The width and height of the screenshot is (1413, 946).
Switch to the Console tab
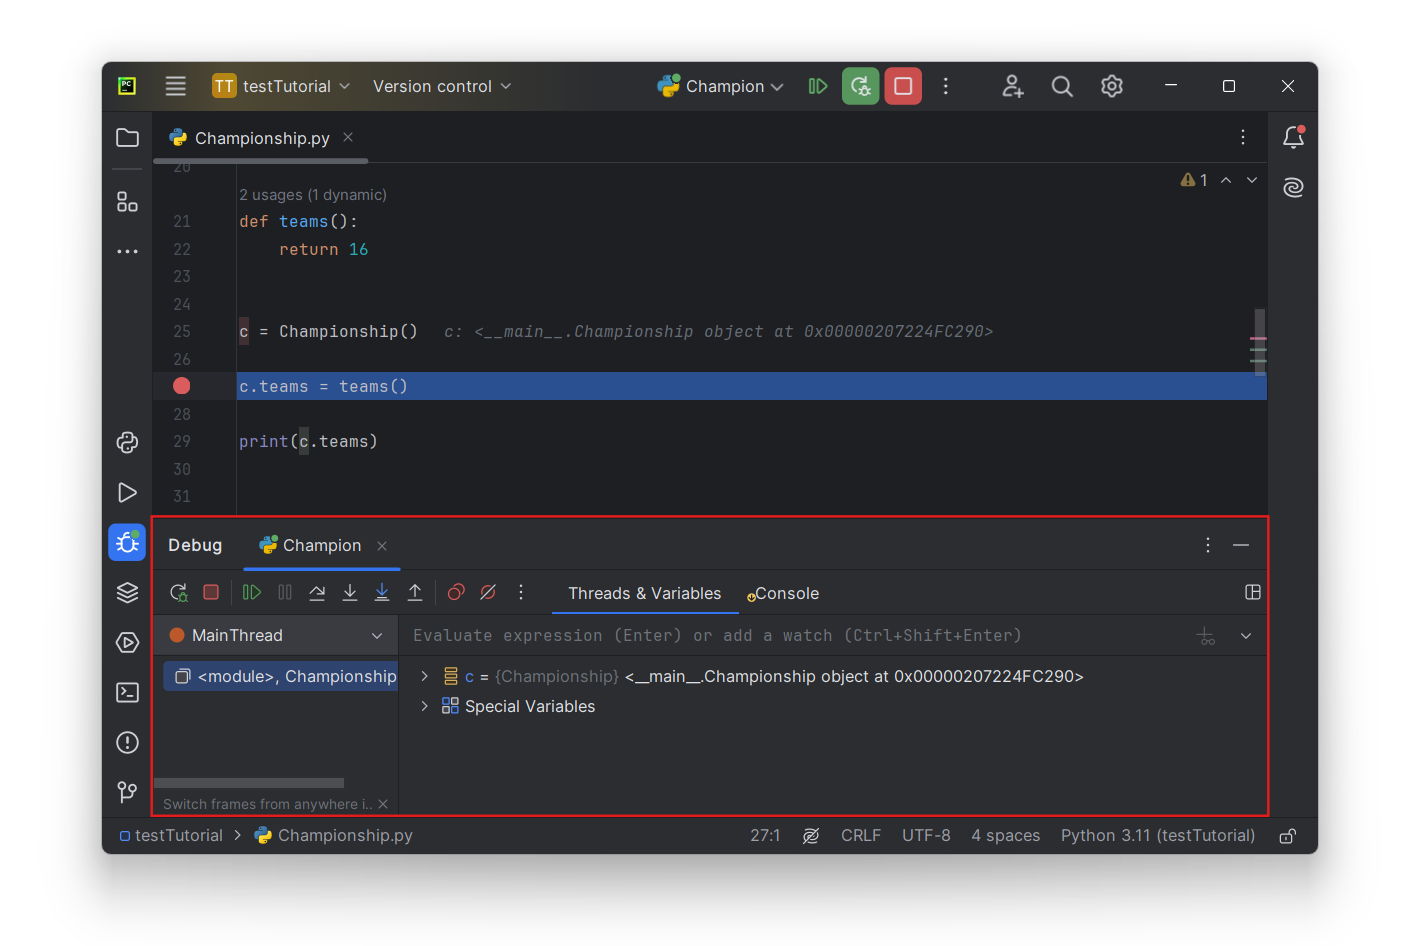tap(785, 594)
